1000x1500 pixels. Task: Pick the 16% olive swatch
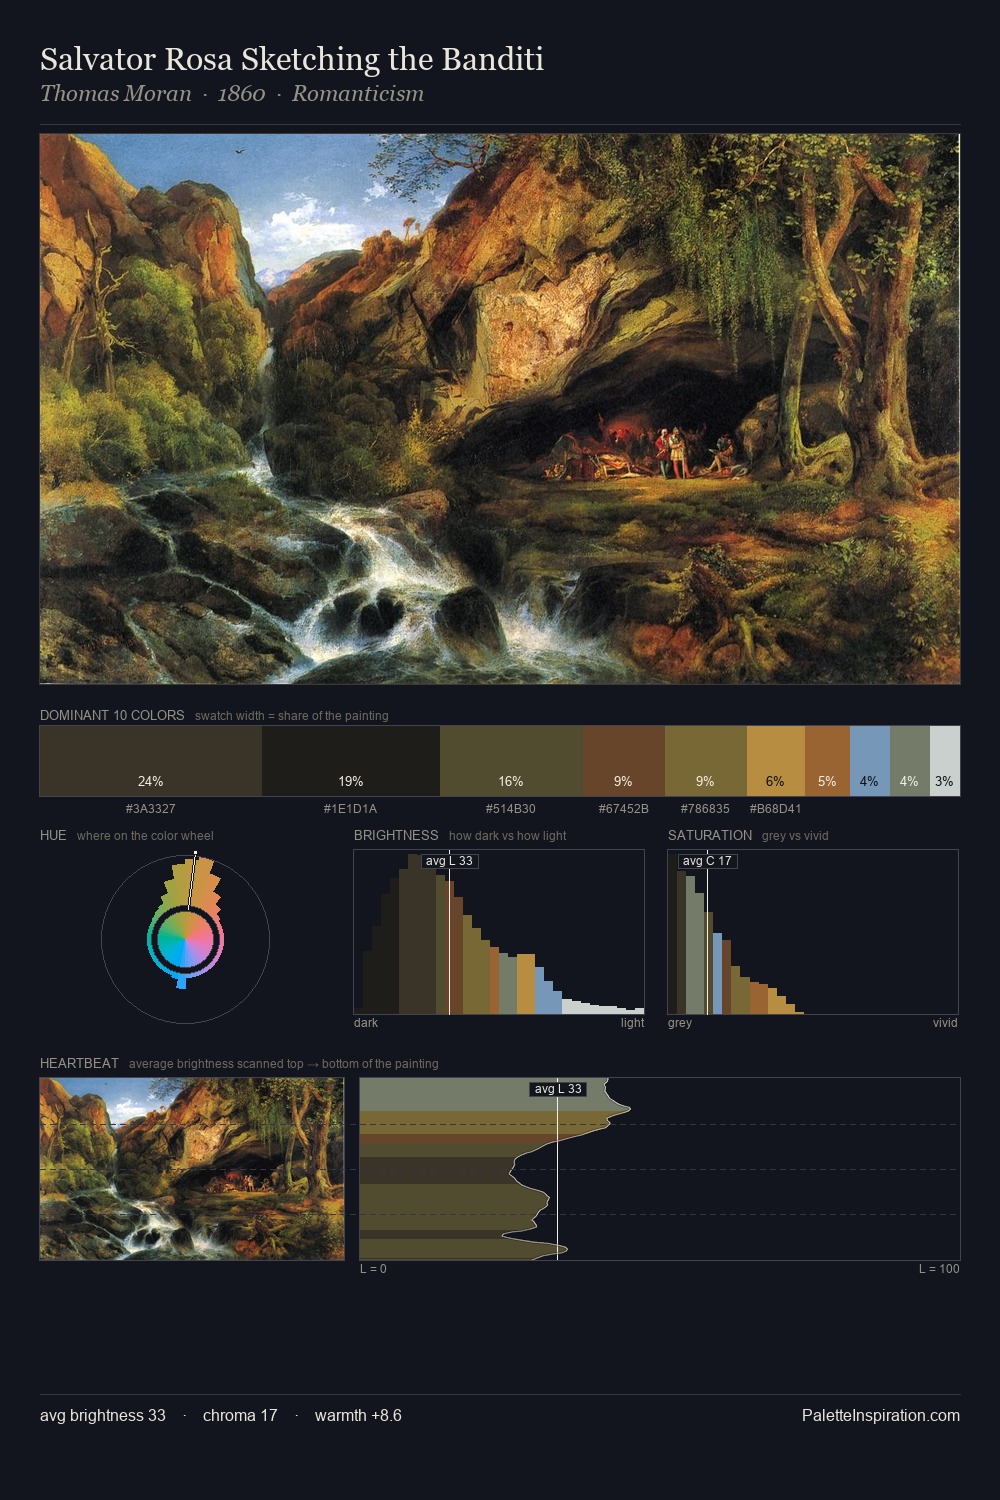tap(511, 761)
